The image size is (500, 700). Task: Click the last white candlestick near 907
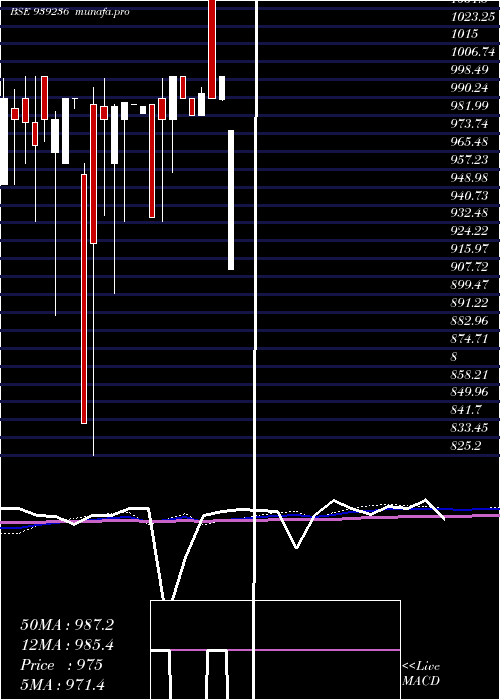click(231, 200)
